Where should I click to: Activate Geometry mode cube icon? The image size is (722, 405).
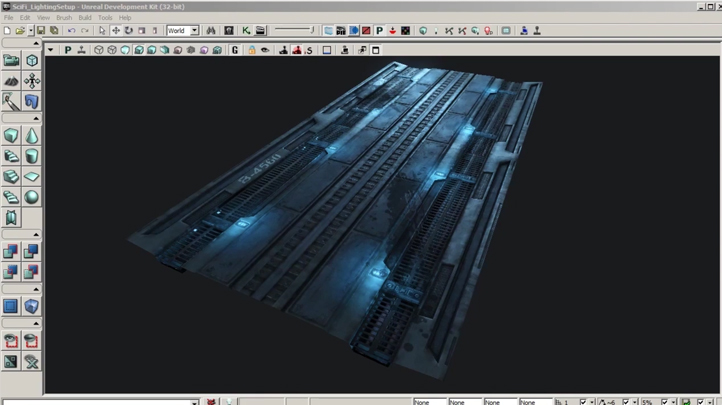32,60
